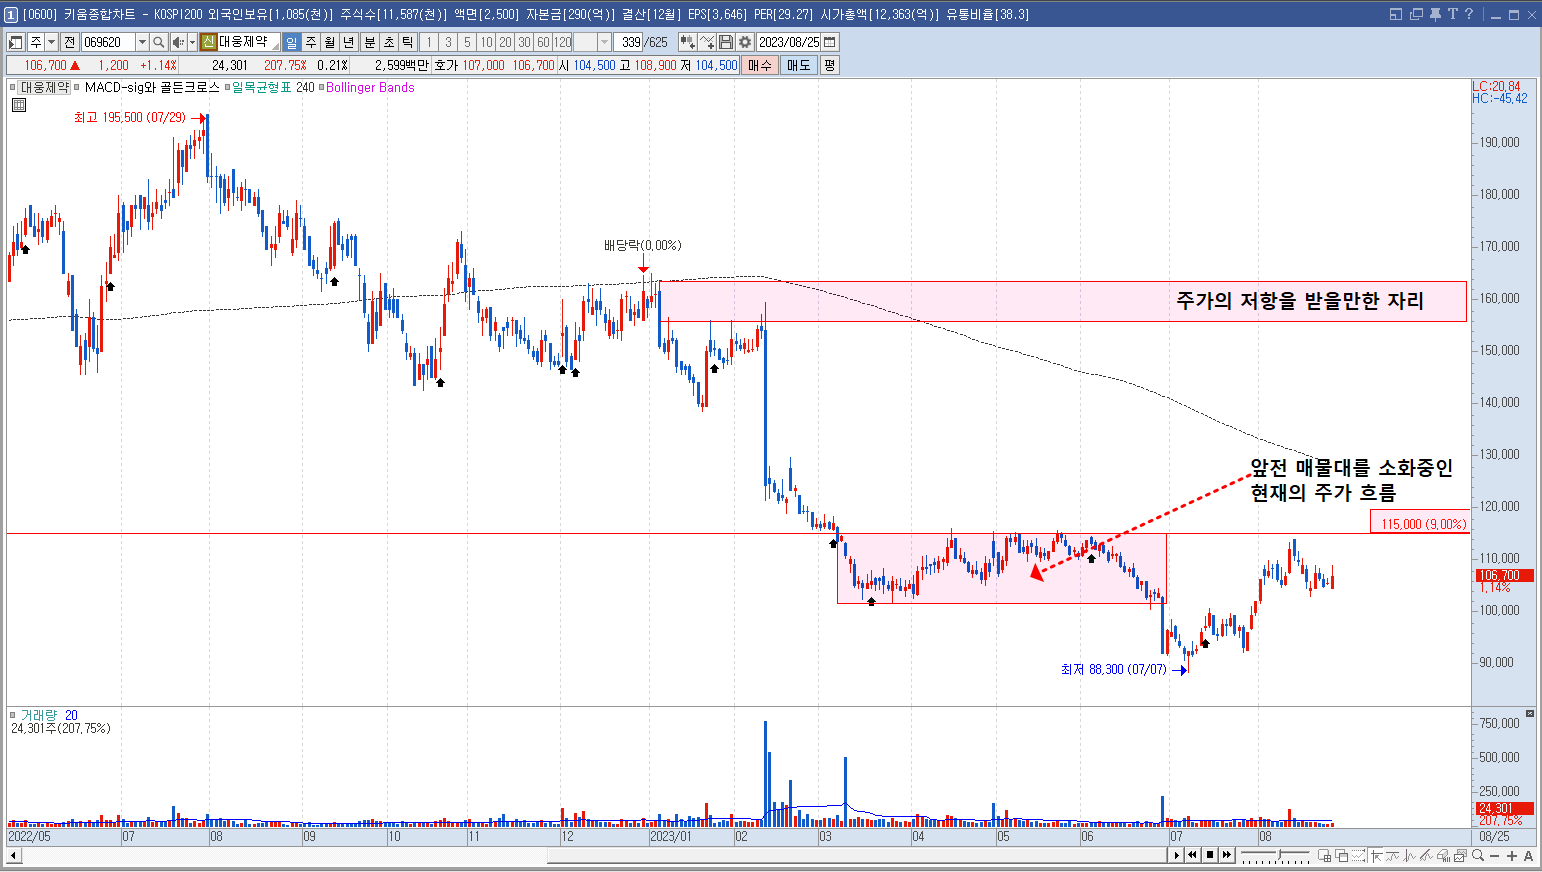Image resolution: width=1542 pixels, height=872 pixels.
Task: Toggle the Bollinger Bands legend square marker
Action: pyautogui.click(x=321, y=88)
